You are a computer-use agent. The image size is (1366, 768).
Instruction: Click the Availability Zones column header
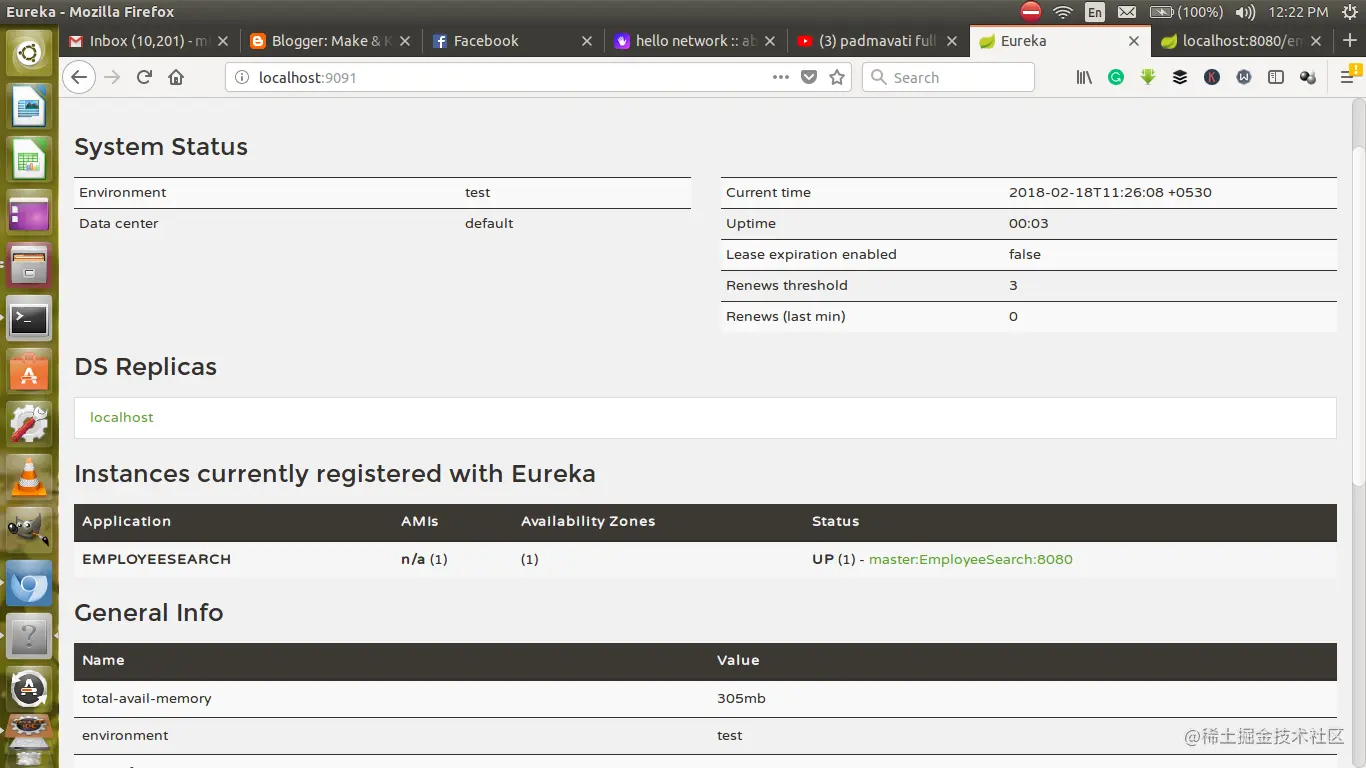coord(588,521)
